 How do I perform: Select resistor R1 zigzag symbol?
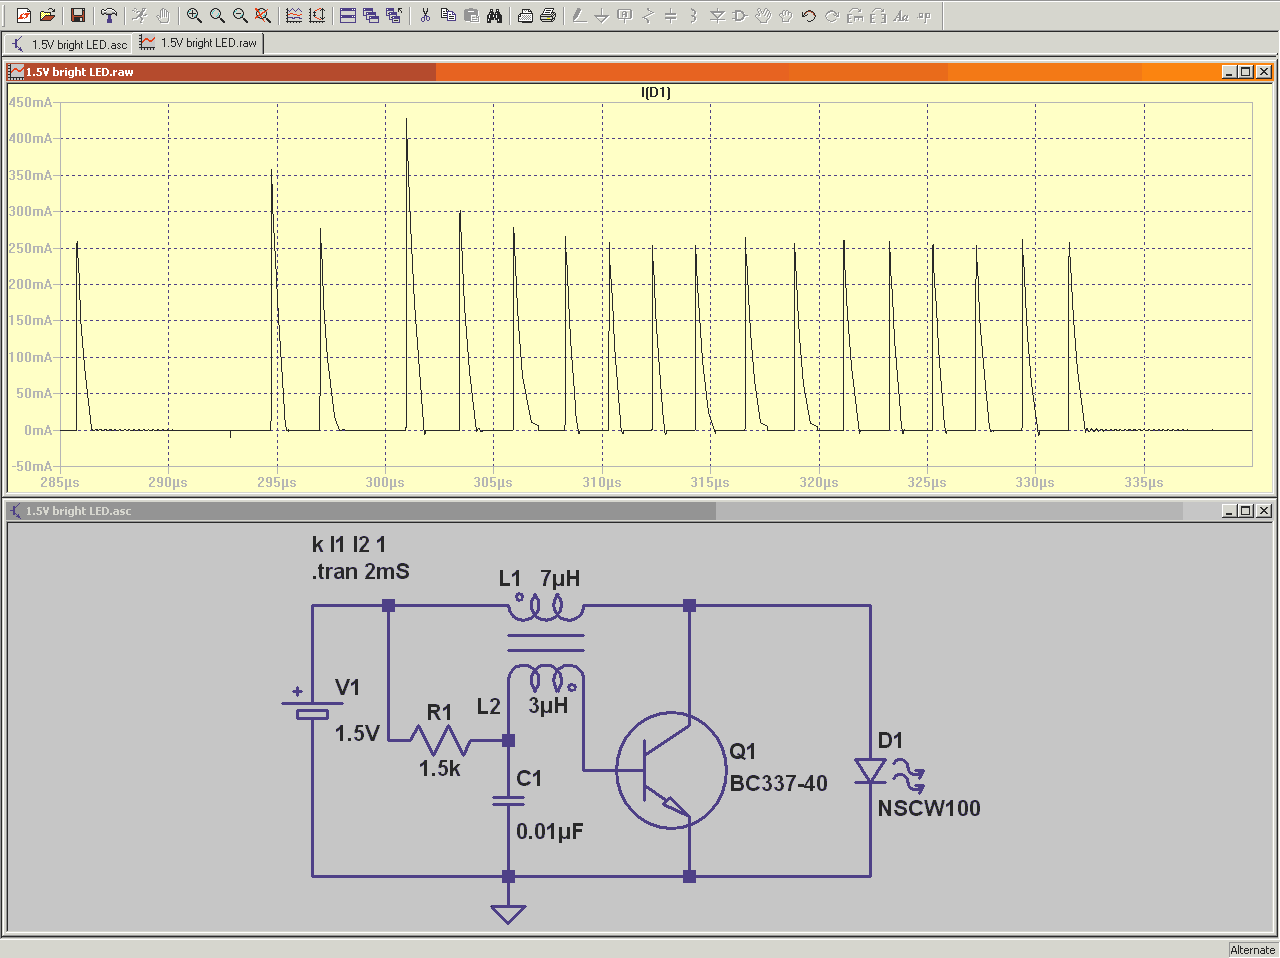pos(440,741)
